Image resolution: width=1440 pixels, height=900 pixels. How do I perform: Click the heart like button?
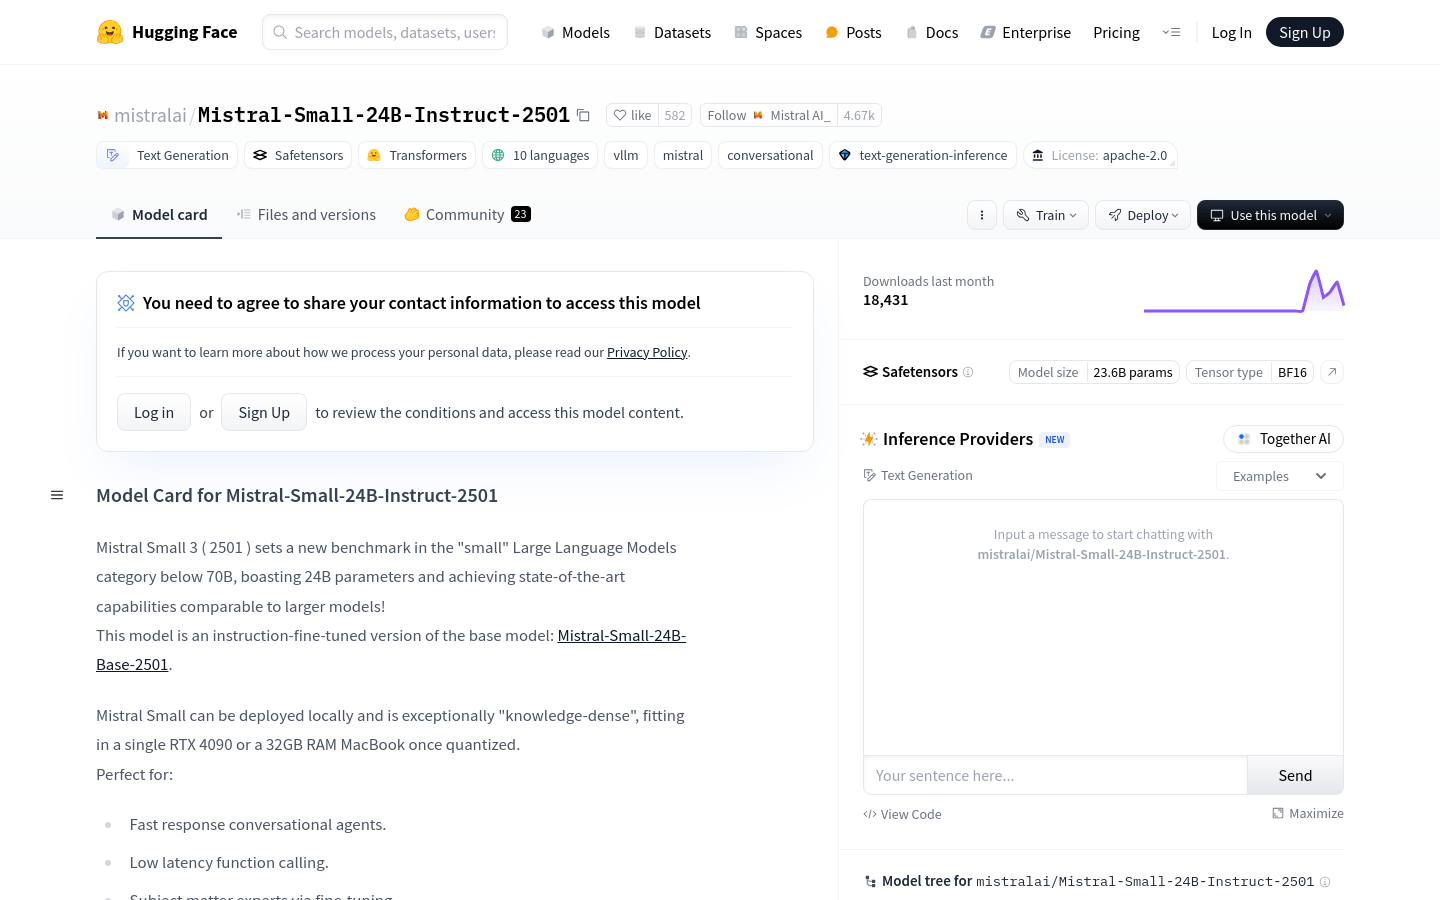pos(633,115)
